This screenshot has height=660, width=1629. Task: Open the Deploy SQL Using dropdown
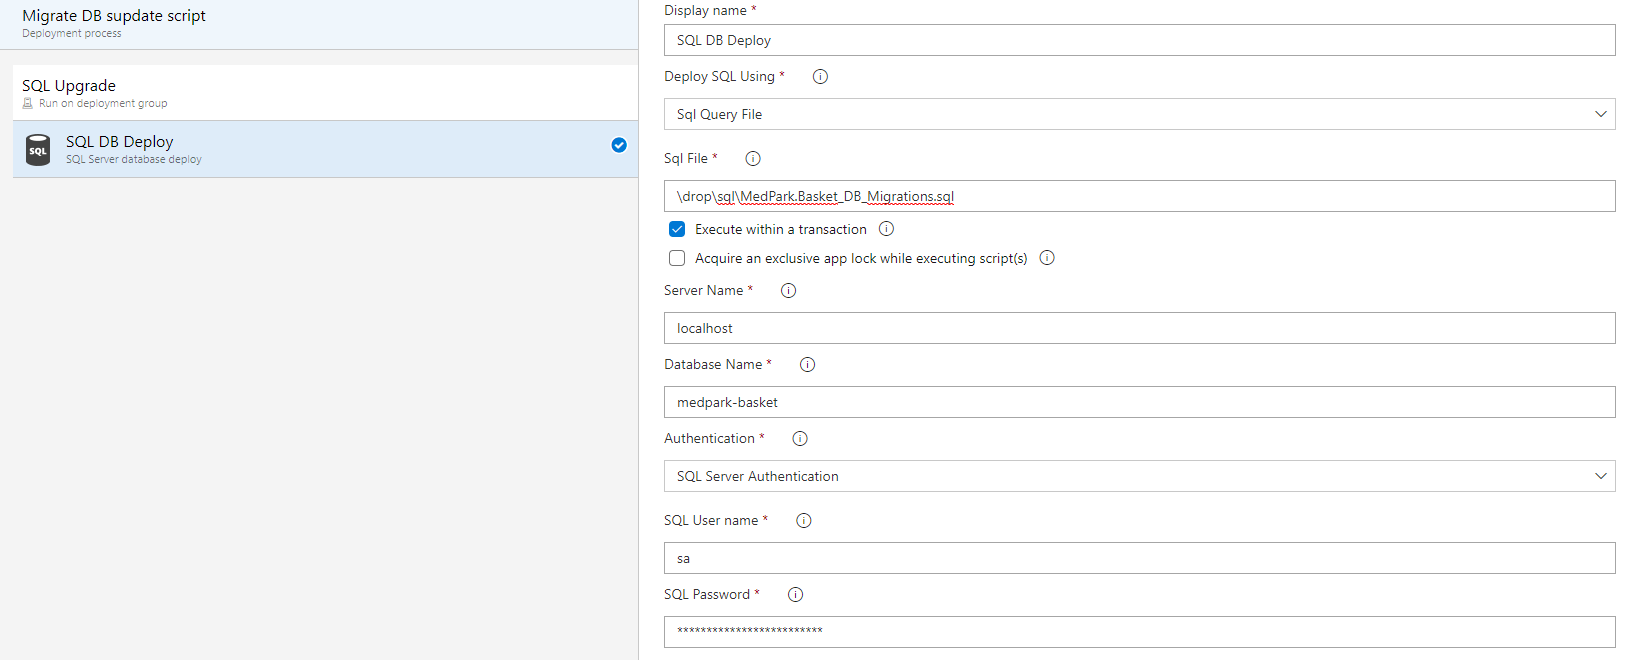pyautogui.click(x=1139, y=114)
